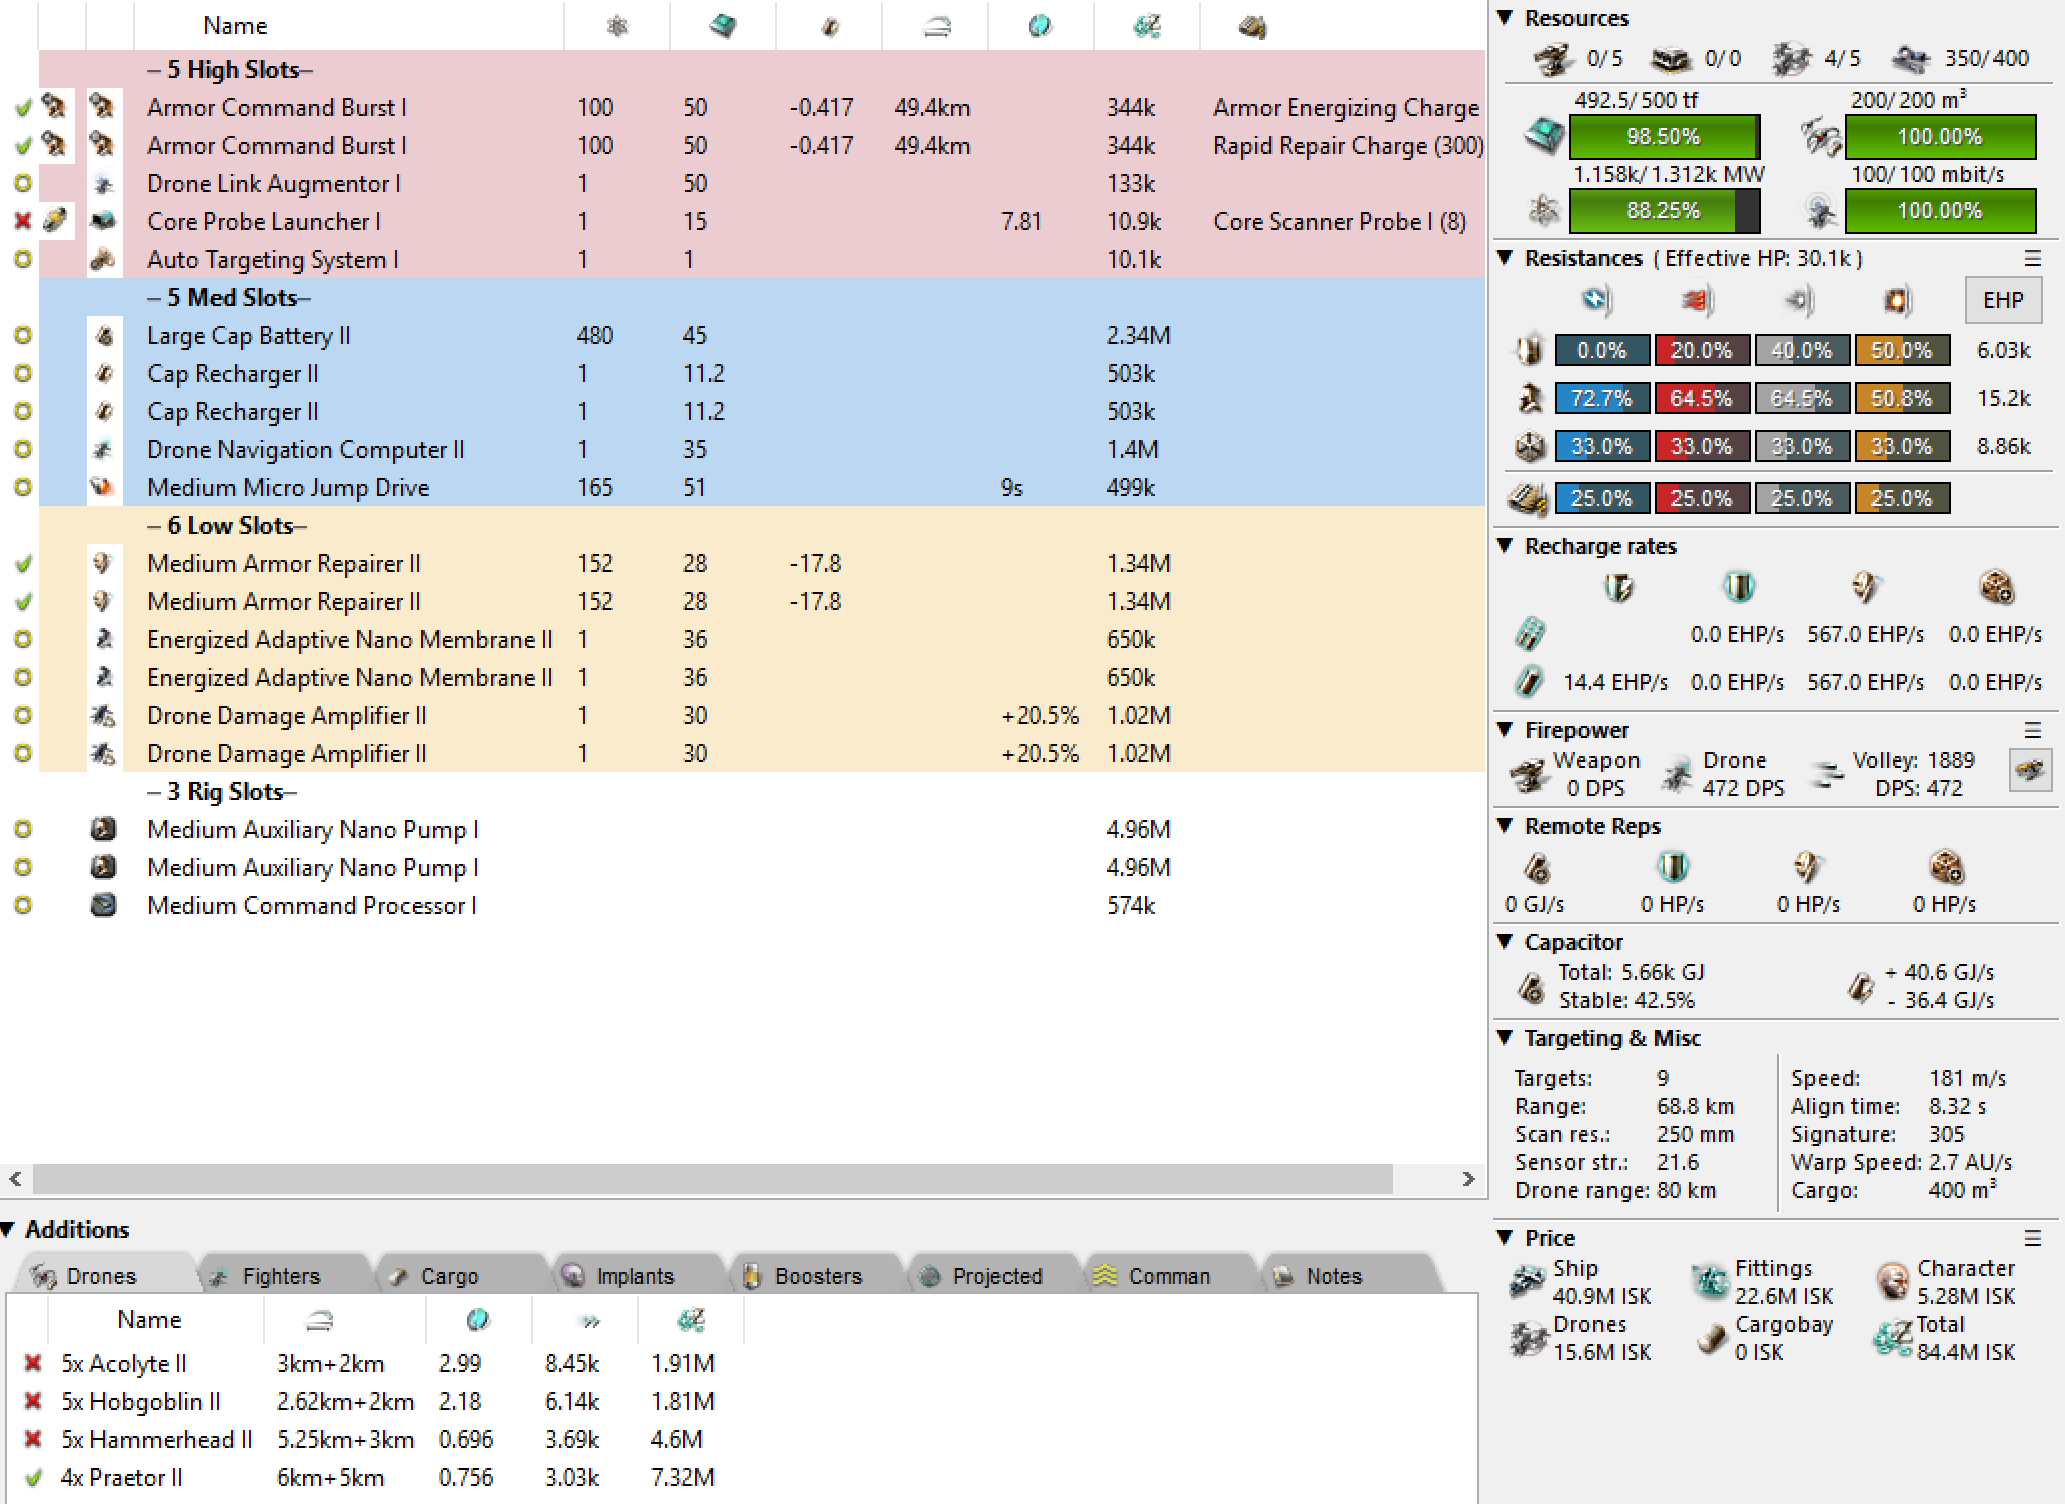The width and height of the screenshot is (2065, 1504).
Task: Enable the 5x Hobgoblin II drones
Action: pos(33,1401)
